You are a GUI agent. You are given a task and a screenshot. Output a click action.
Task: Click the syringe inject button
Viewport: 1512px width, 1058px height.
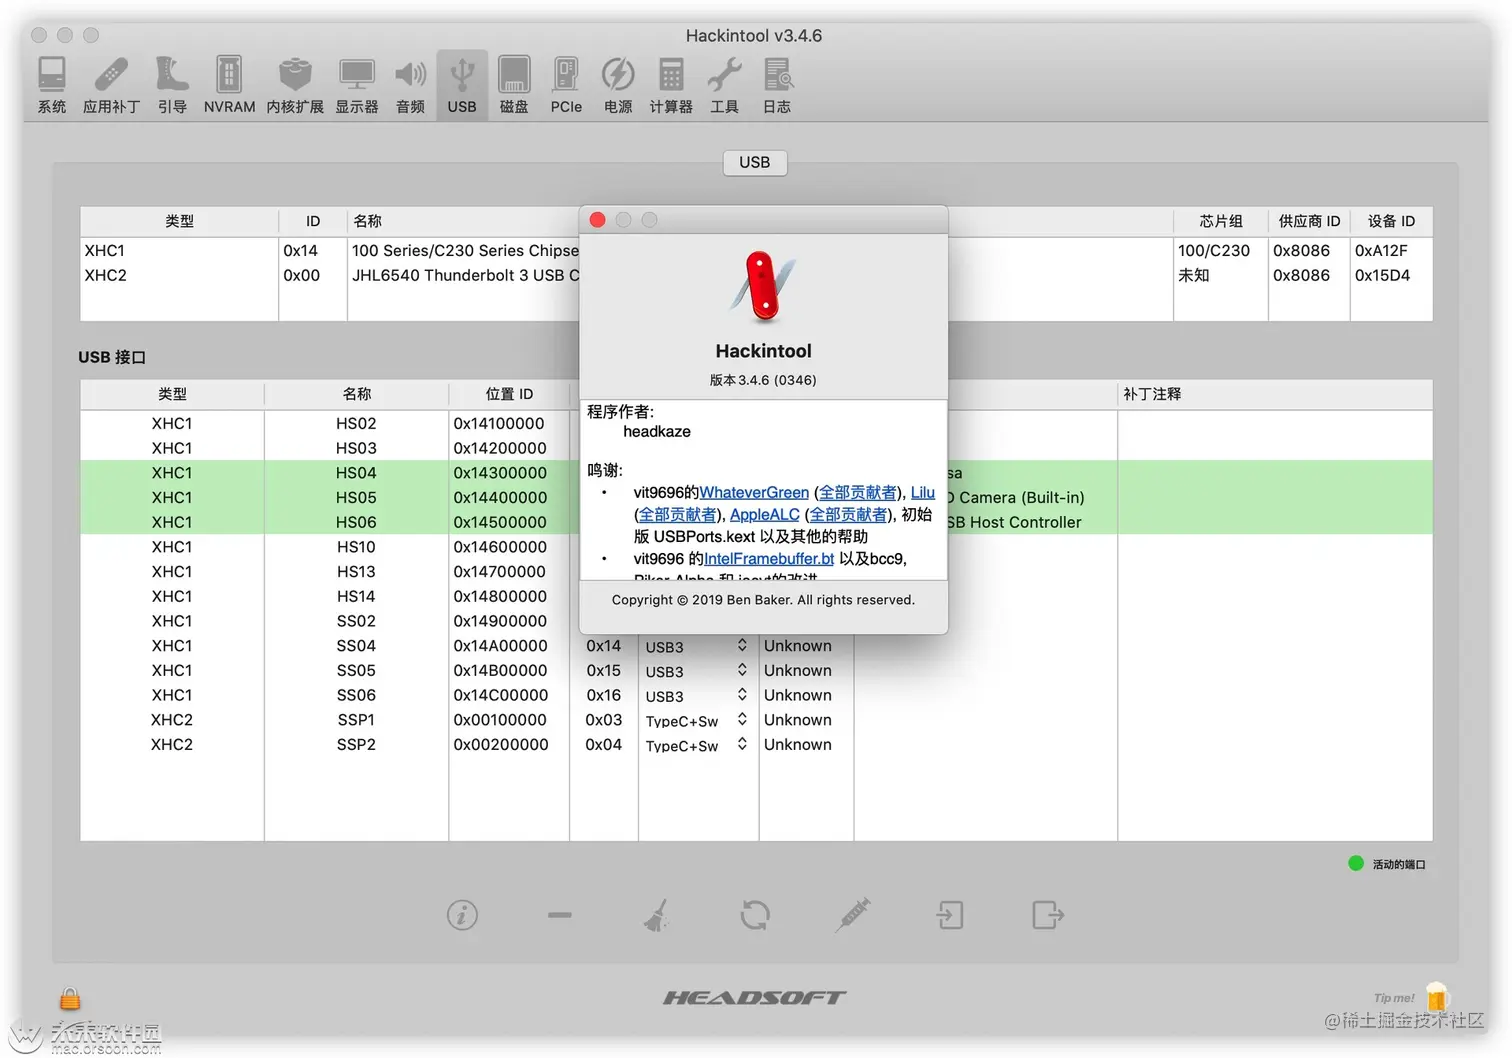click(x=853, y=915)
